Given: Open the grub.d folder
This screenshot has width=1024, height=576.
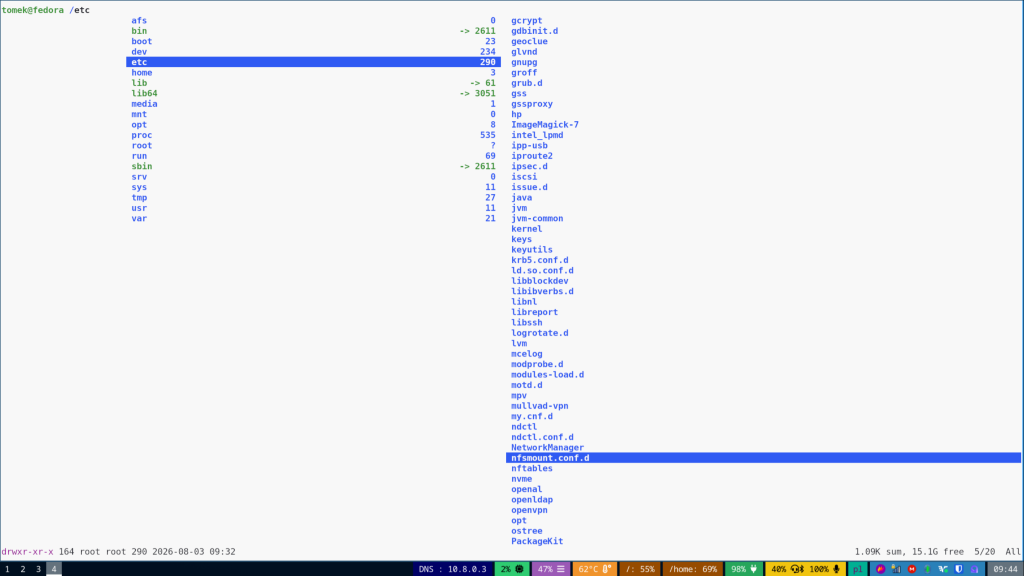Looking at the screenshot, I should pyautogui.click(x=526, y=83).
